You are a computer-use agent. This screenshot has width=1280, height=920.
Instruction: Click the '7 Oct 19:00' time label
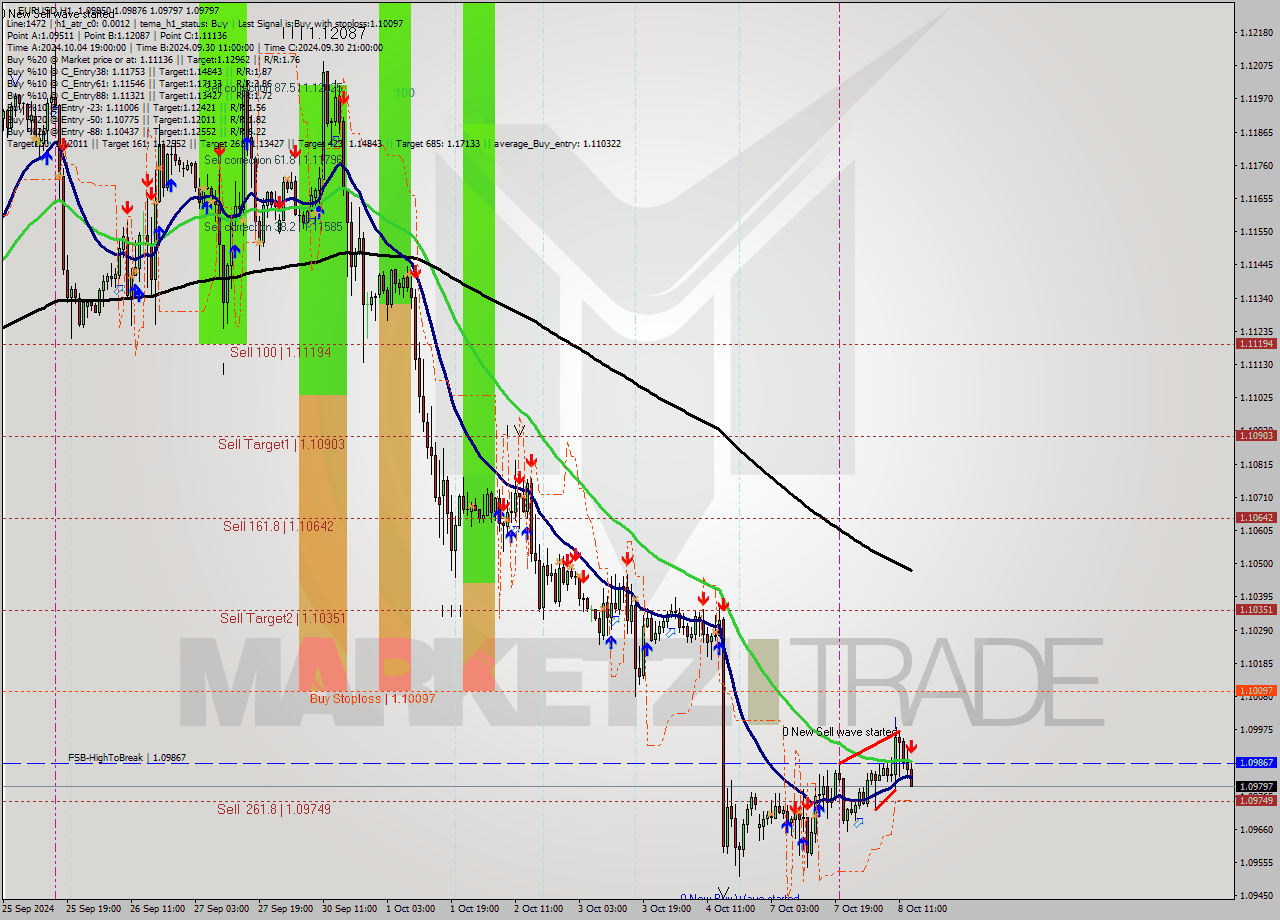[x=859, y=909]
